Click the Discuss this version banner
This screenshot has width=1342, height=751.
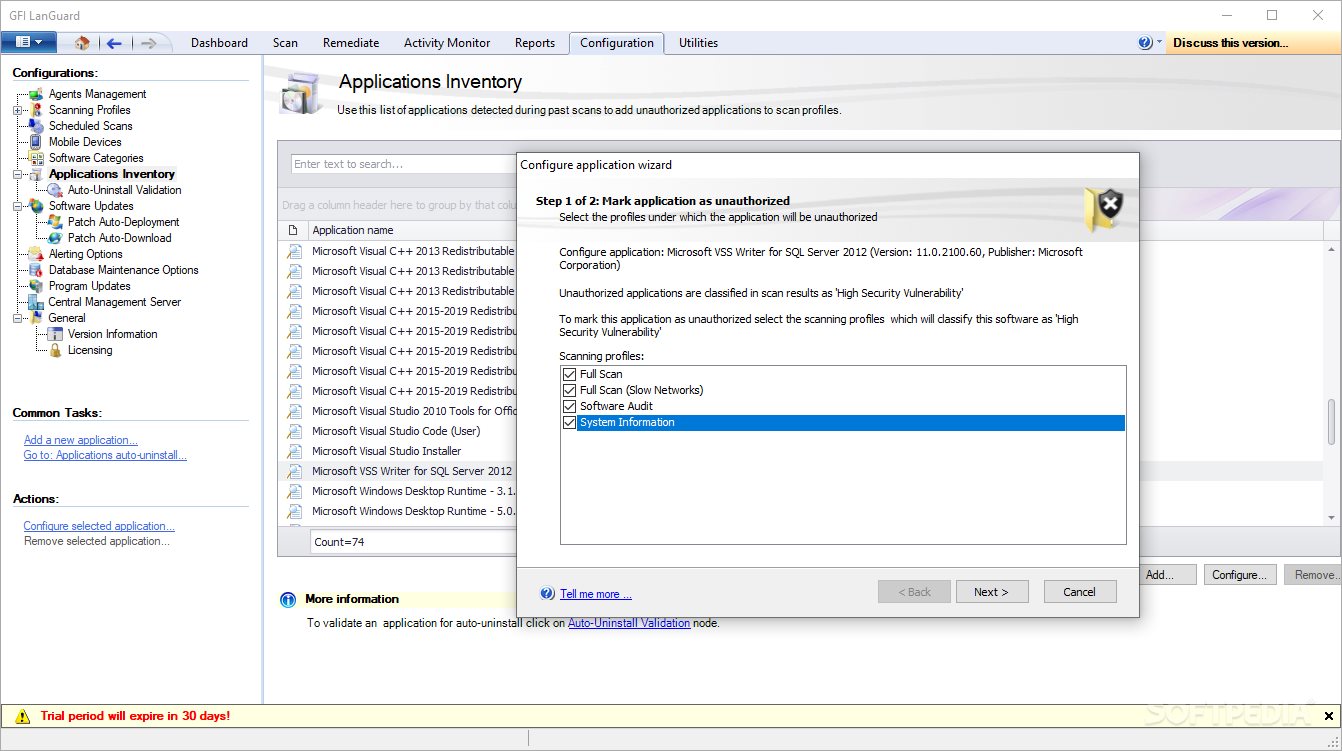pos(1251,43)
